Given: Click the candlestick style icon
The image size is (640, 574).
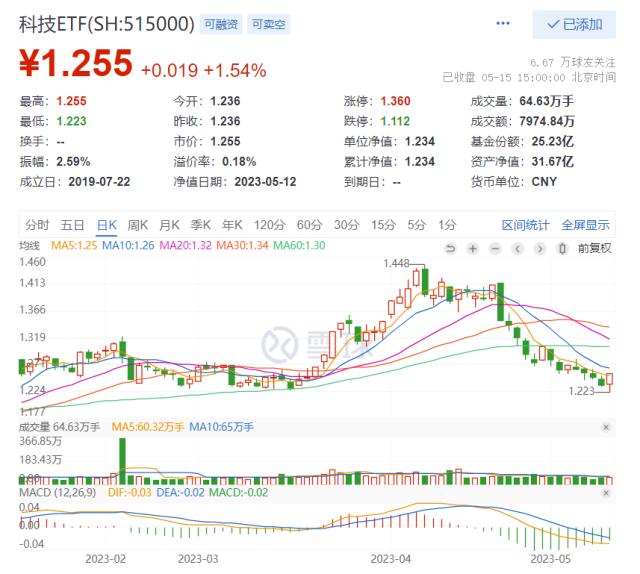Looking at the screenshot, I should click(562, 248).
